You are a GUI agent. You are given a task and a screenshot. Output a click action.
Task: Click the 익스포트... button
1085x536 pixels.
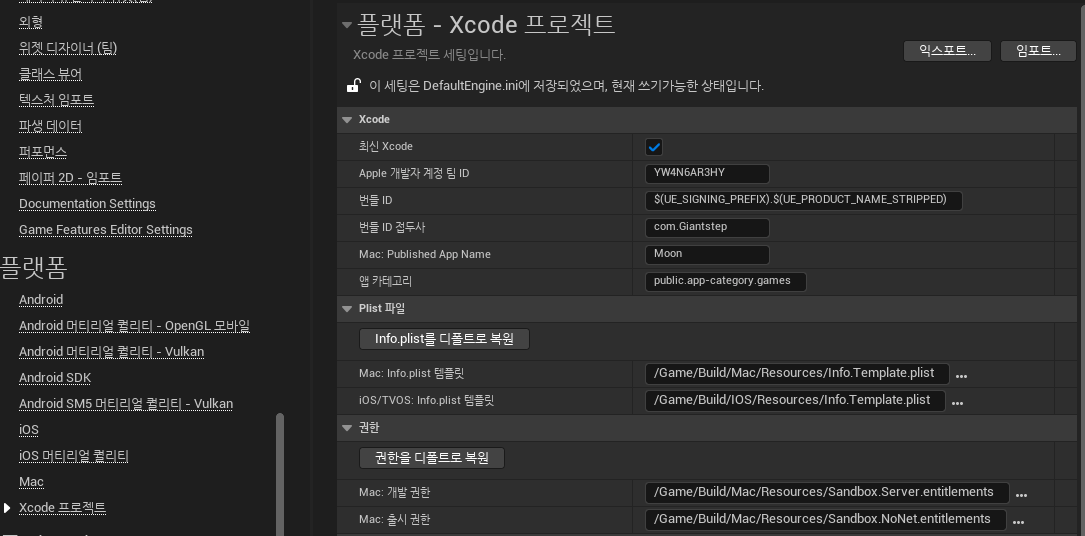(947, 50)
